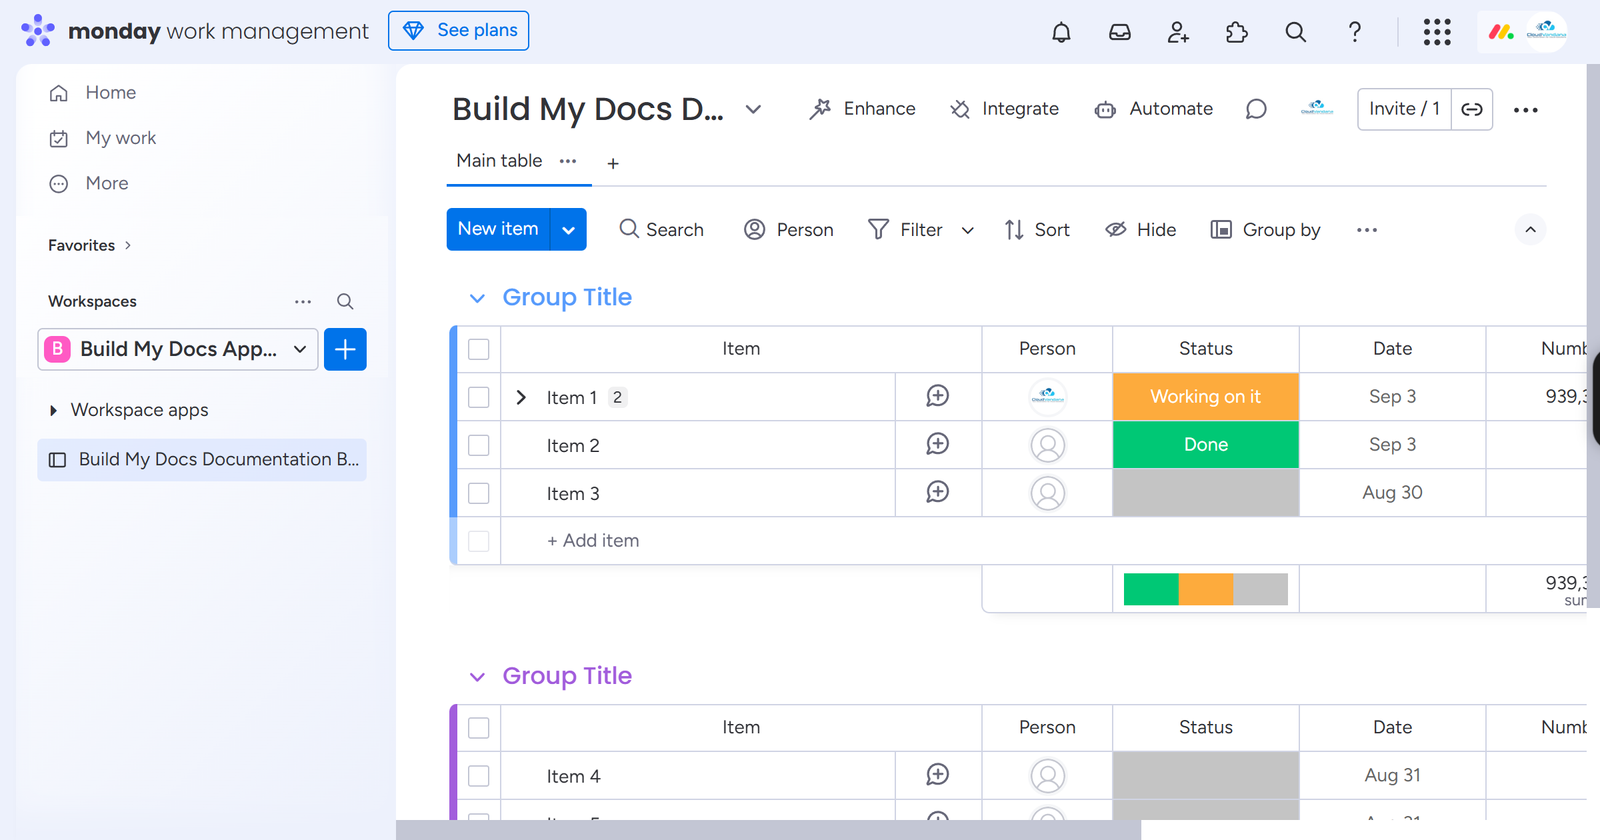Image resolution: width=1600 pixels, height=840 pixels.
Task: Open the inbox tray icon
Action: pyautogui.click(x=1120, y=32)
